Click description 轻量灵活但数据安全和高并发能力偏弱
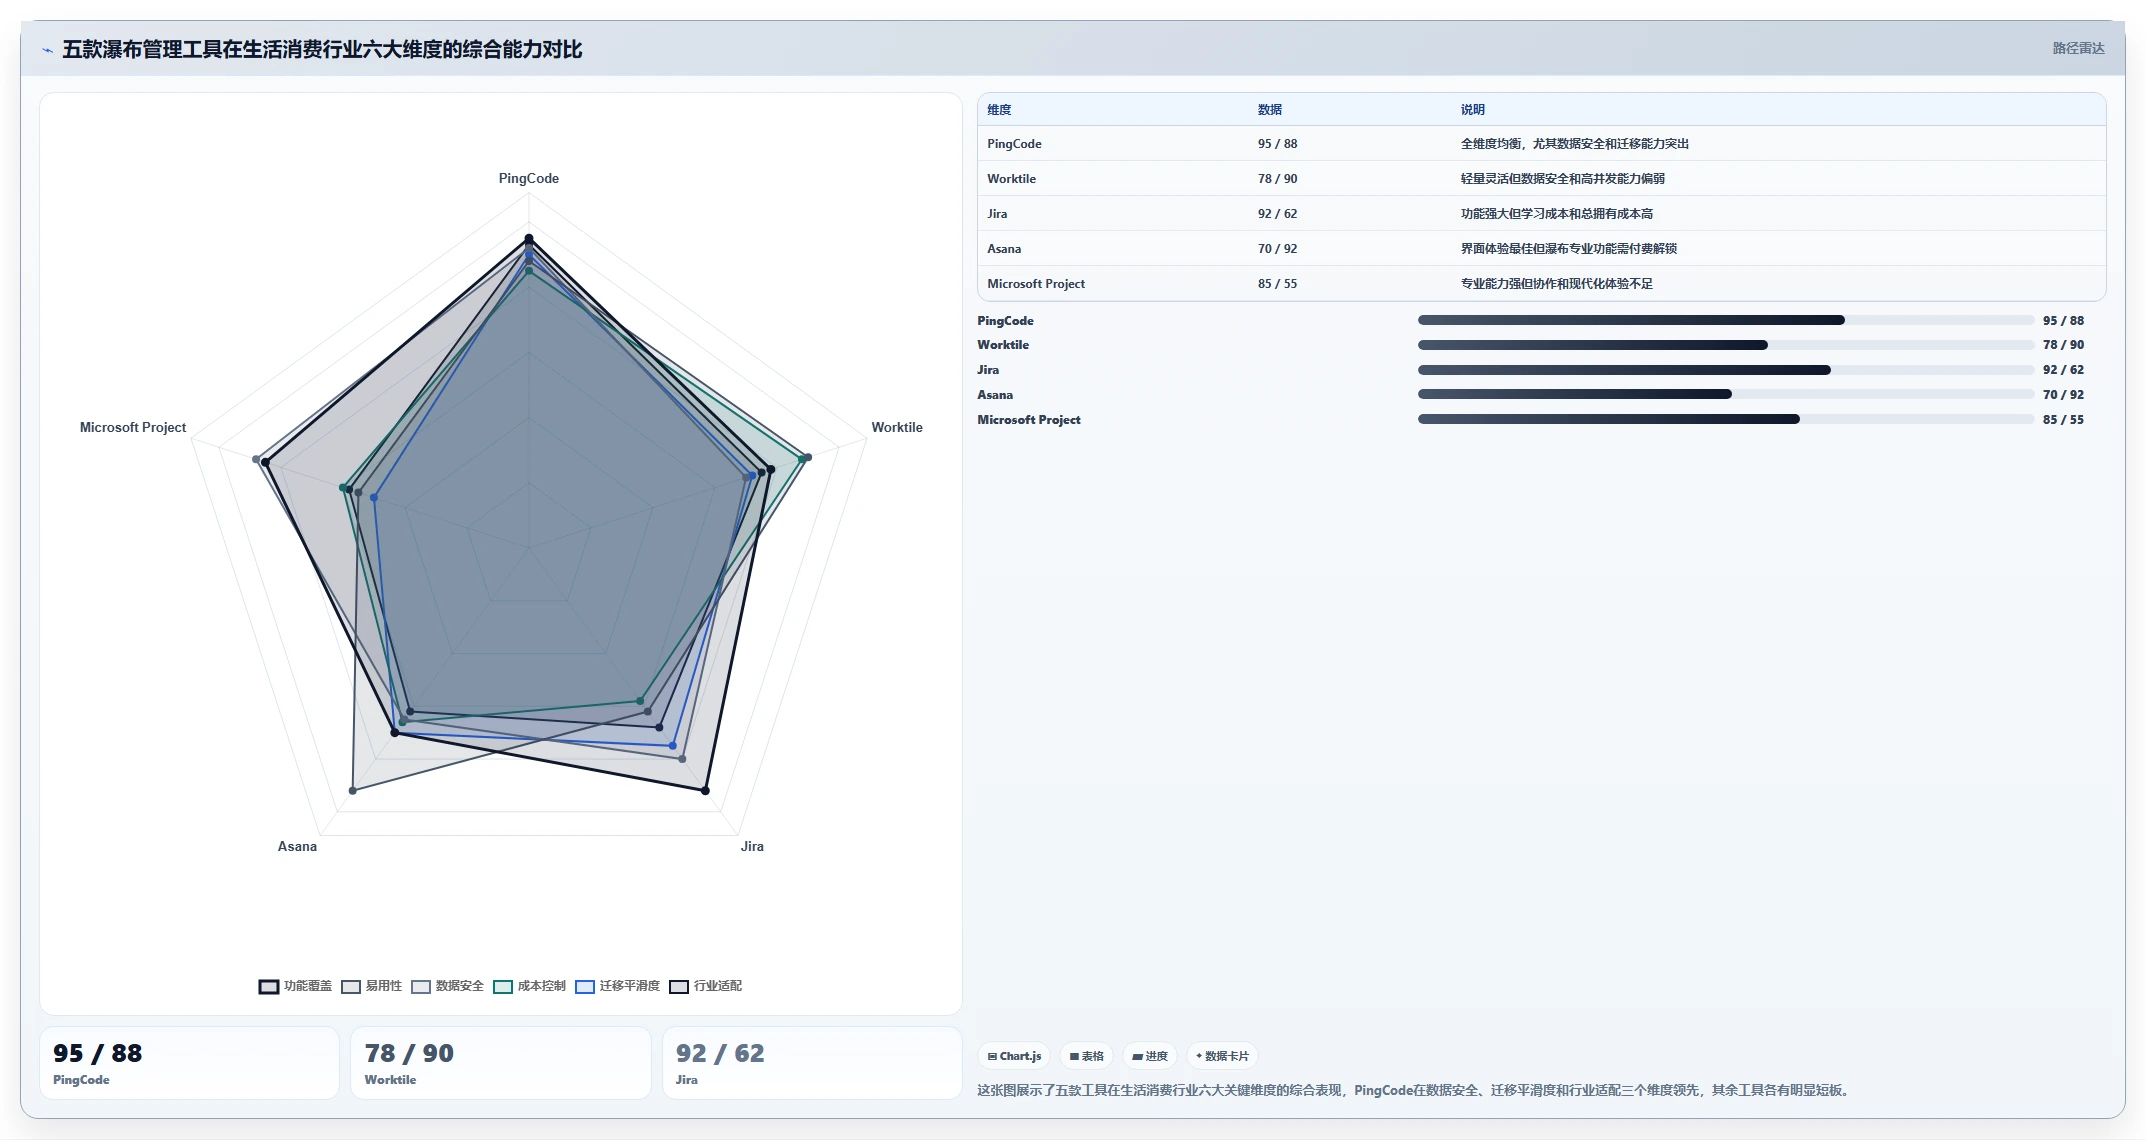 click(x=1562, y=179)
